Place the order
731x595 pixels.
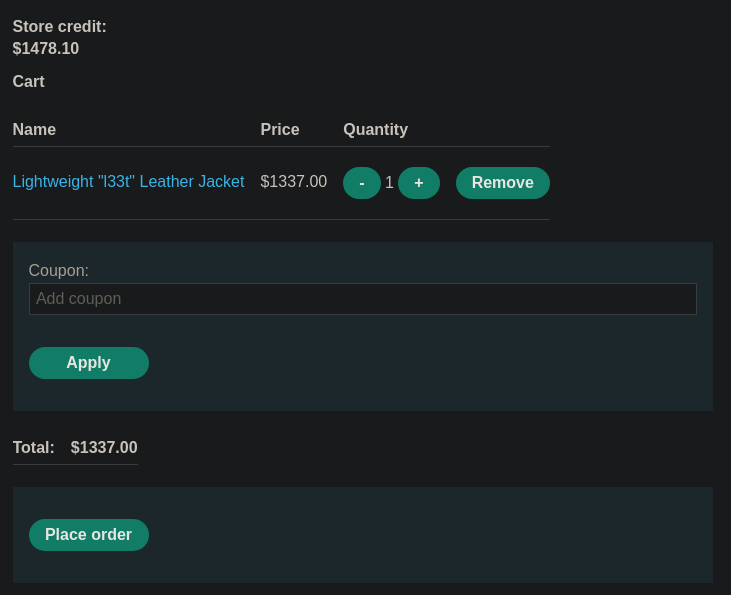click(89, 535)
